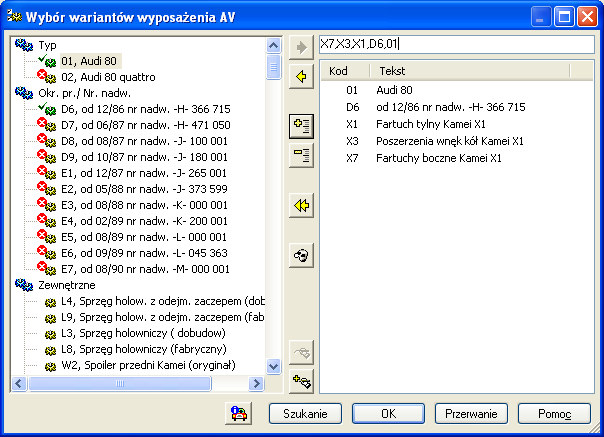Image resolution: width=604 pixels, height=437 pixels.
Task: Select row X7 Fartuchy boczne Kamei X1
Action: point(457,158)
